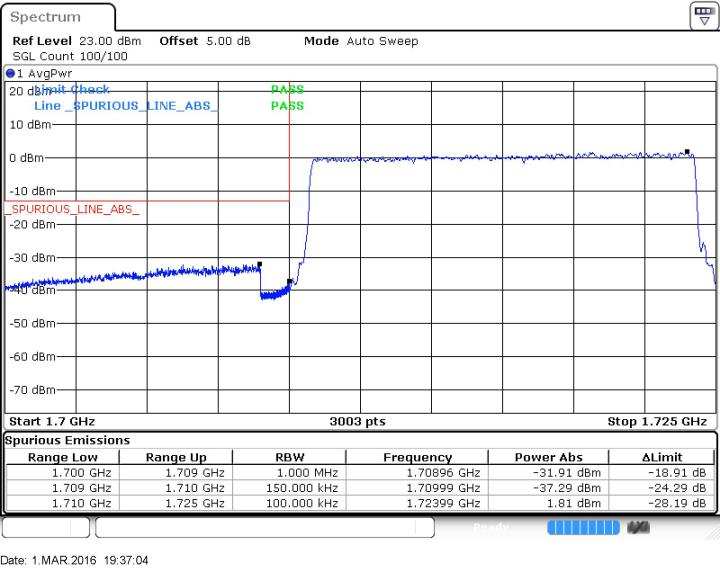Viewport: 720px width, 581px height.
Task: Click the blue progress bar in status bar
Action: click(583, 527)
